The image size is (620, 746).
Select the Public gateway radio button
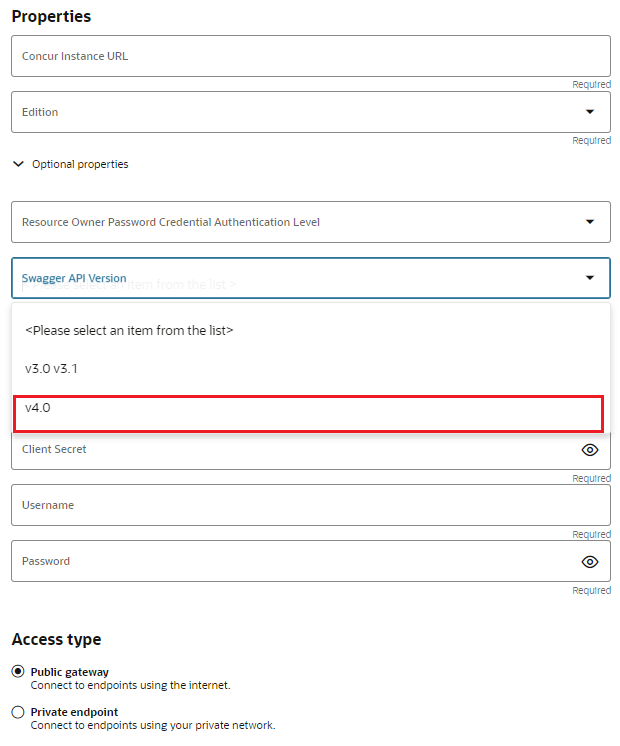18,672
